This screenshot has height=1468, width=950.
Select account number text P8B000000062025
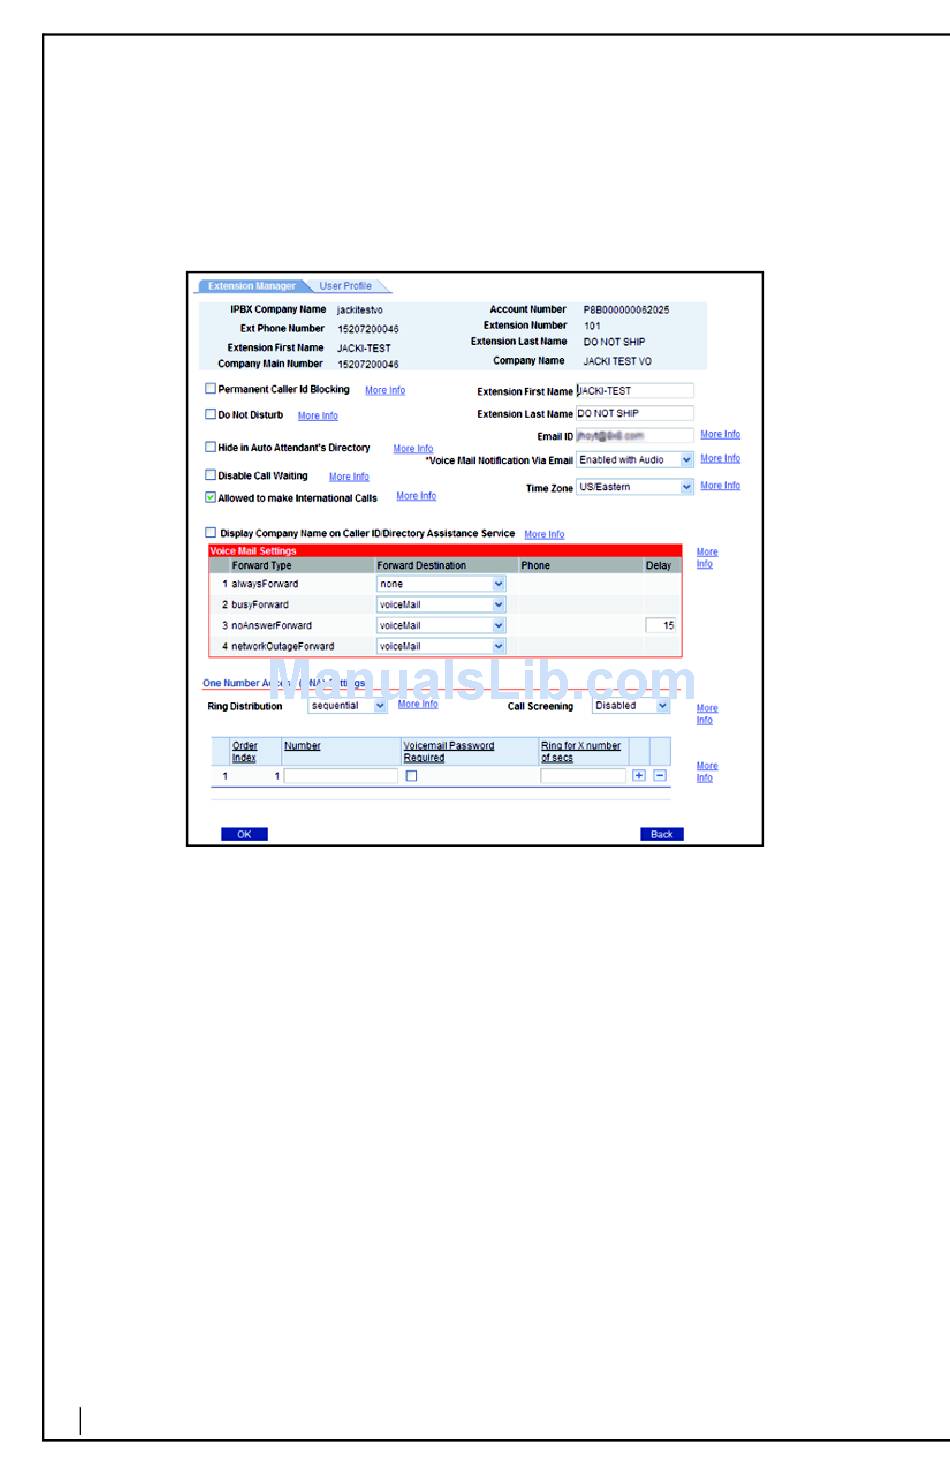tap(627, 310)
